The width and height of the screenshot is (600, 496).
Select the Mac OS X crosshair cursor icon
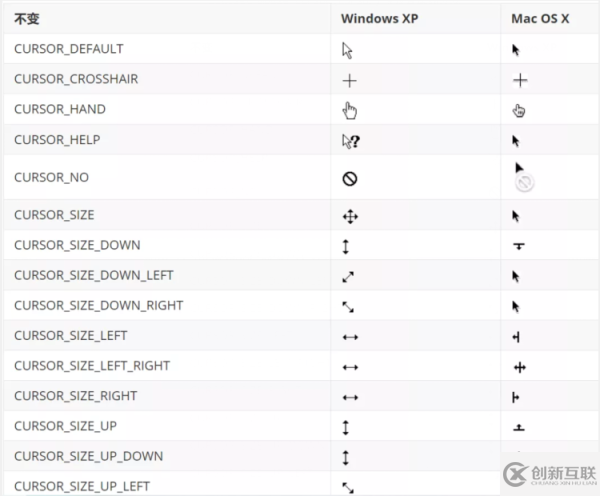click(520, 80)
